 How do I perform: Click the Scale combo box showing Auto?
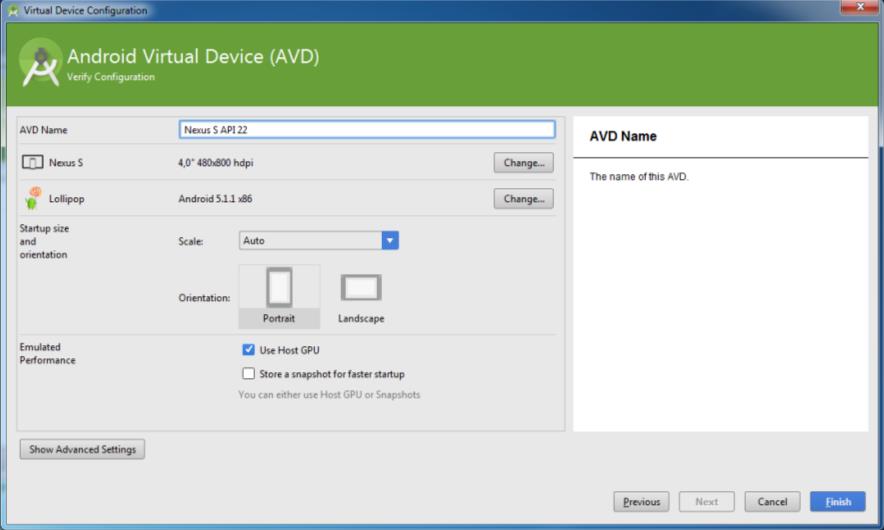(x=310, y=240)
